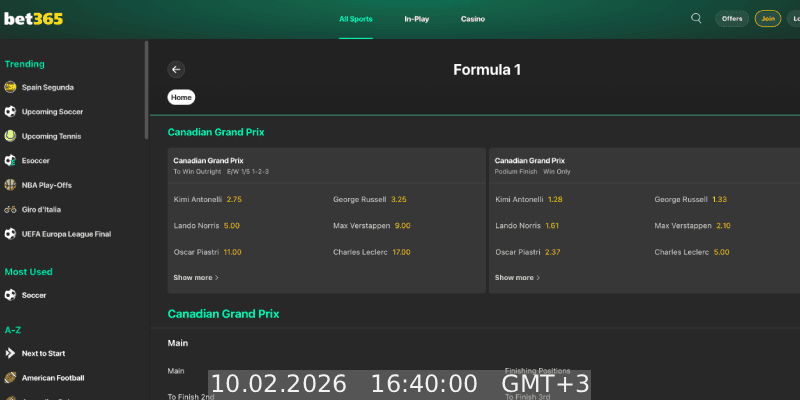
Task: Select Kimi Antonelli podium finish at 1.28
Action: pyautogui.click(x=529, y=199)
